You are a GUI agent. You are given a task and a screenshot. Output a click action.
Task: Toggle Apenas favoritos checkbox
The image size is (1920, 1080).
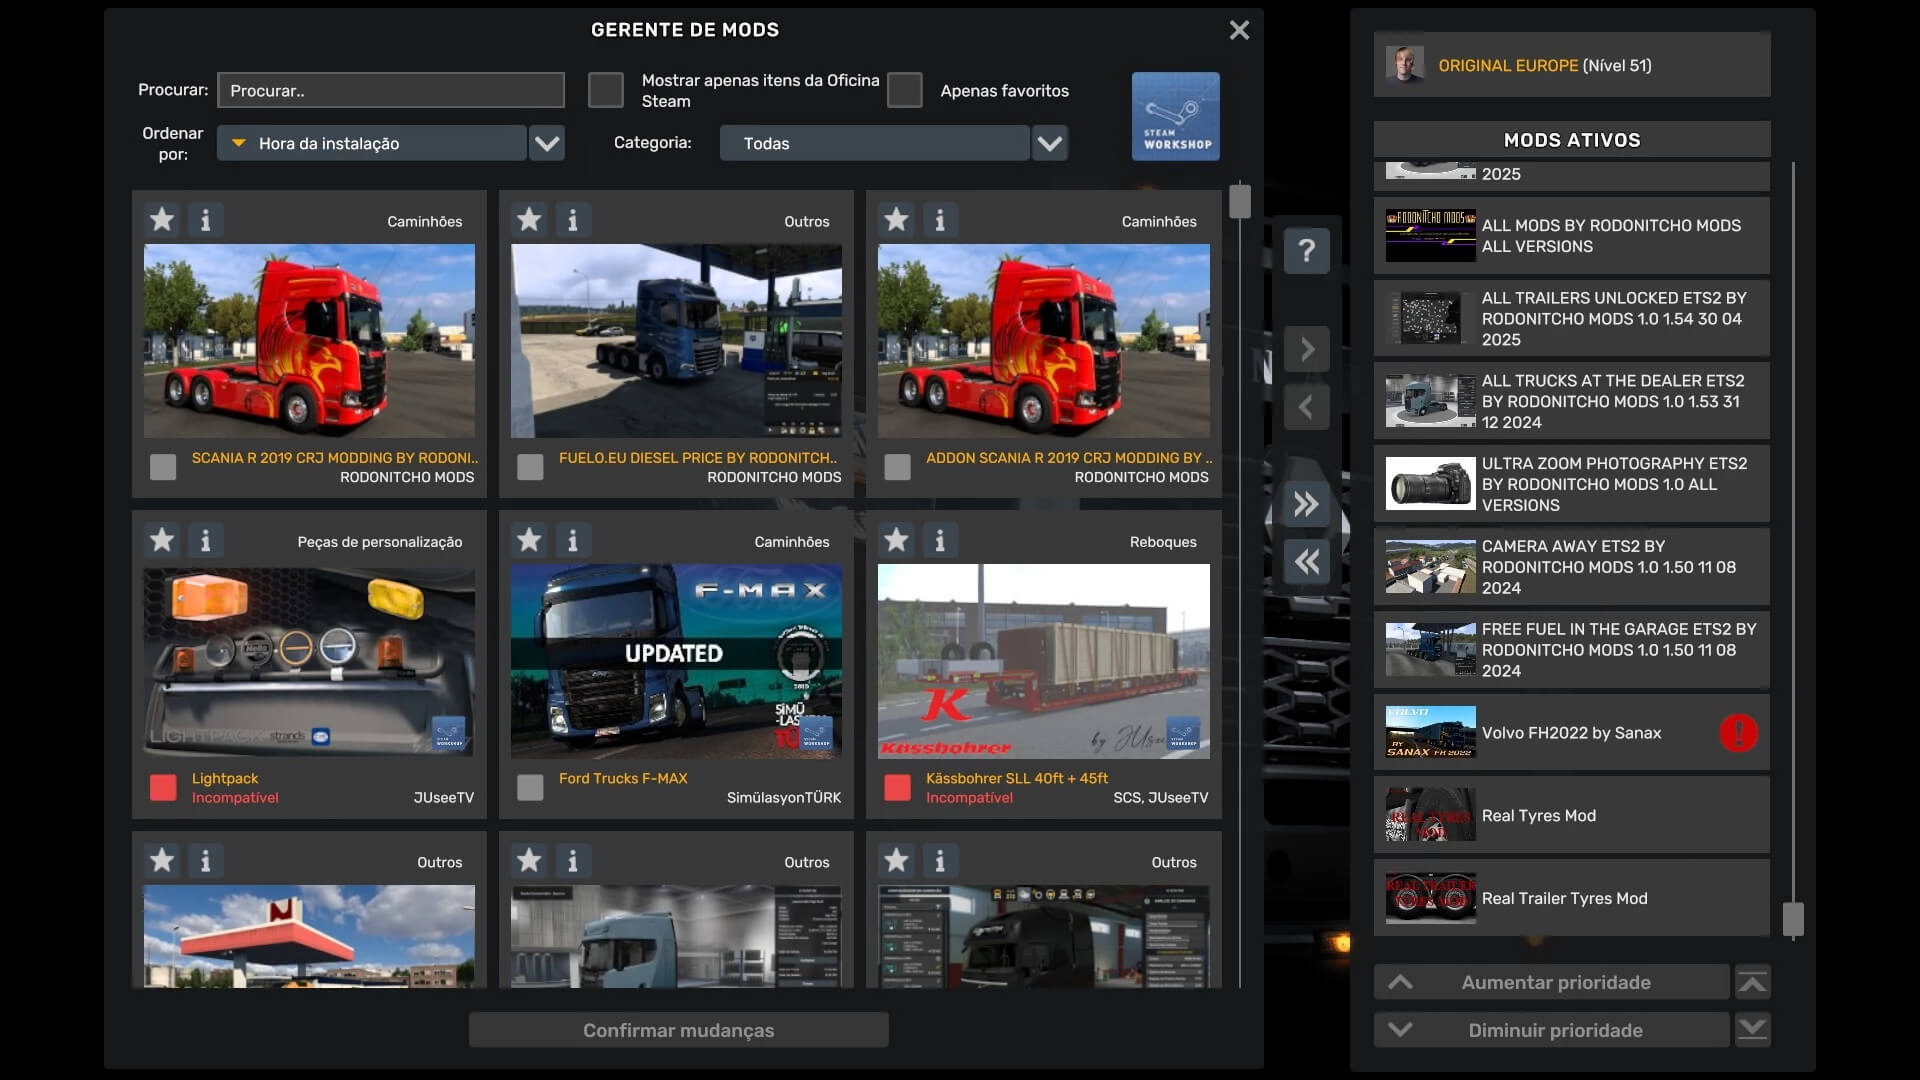click(904, 90)
